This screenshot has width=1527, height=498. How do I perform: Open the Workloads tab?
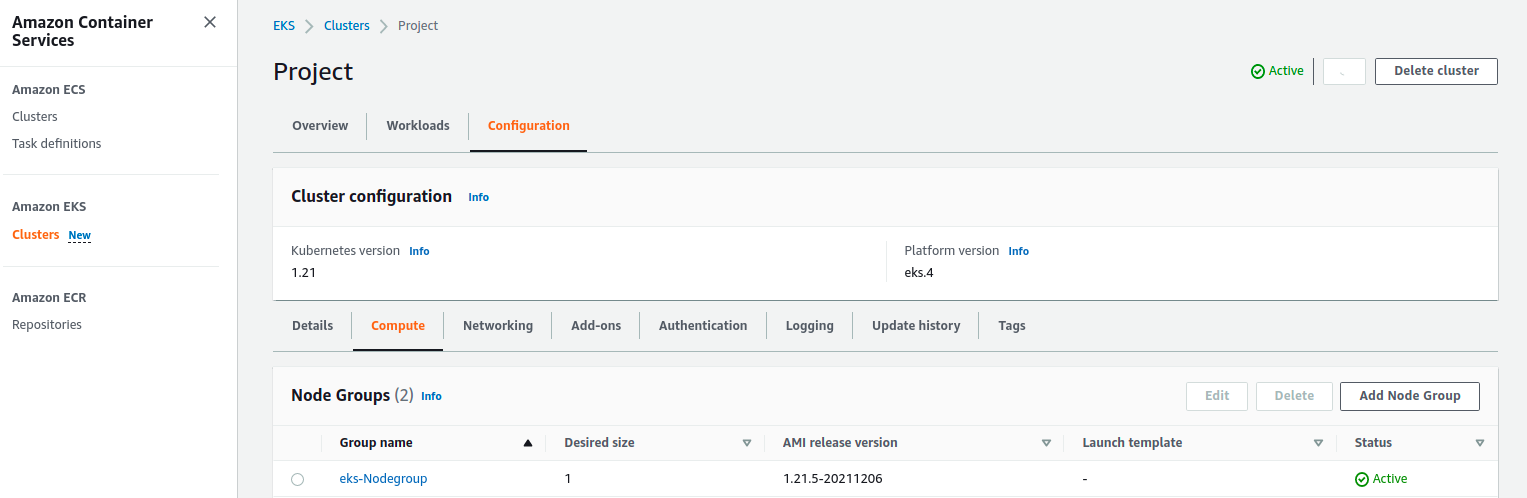tap(418, 126)
